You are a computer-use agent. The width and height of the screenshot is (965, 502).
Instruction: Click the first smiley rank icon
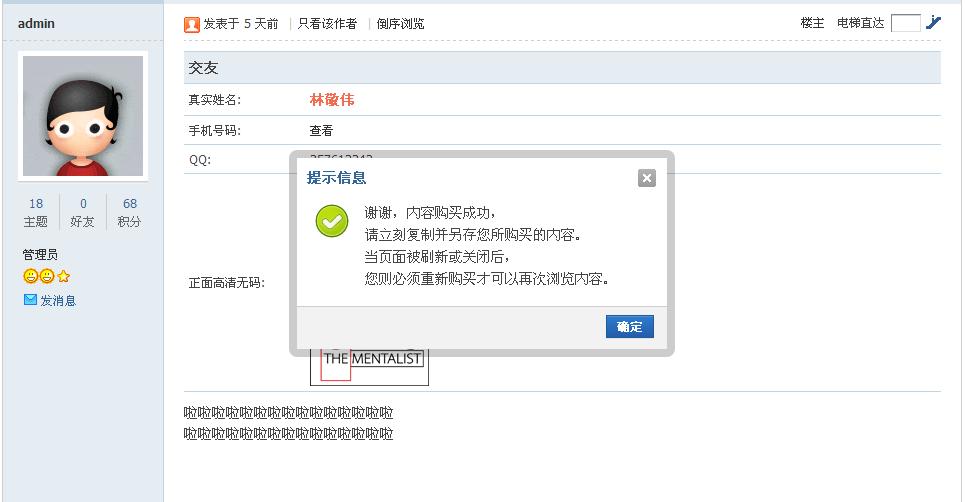click(30, 276)
